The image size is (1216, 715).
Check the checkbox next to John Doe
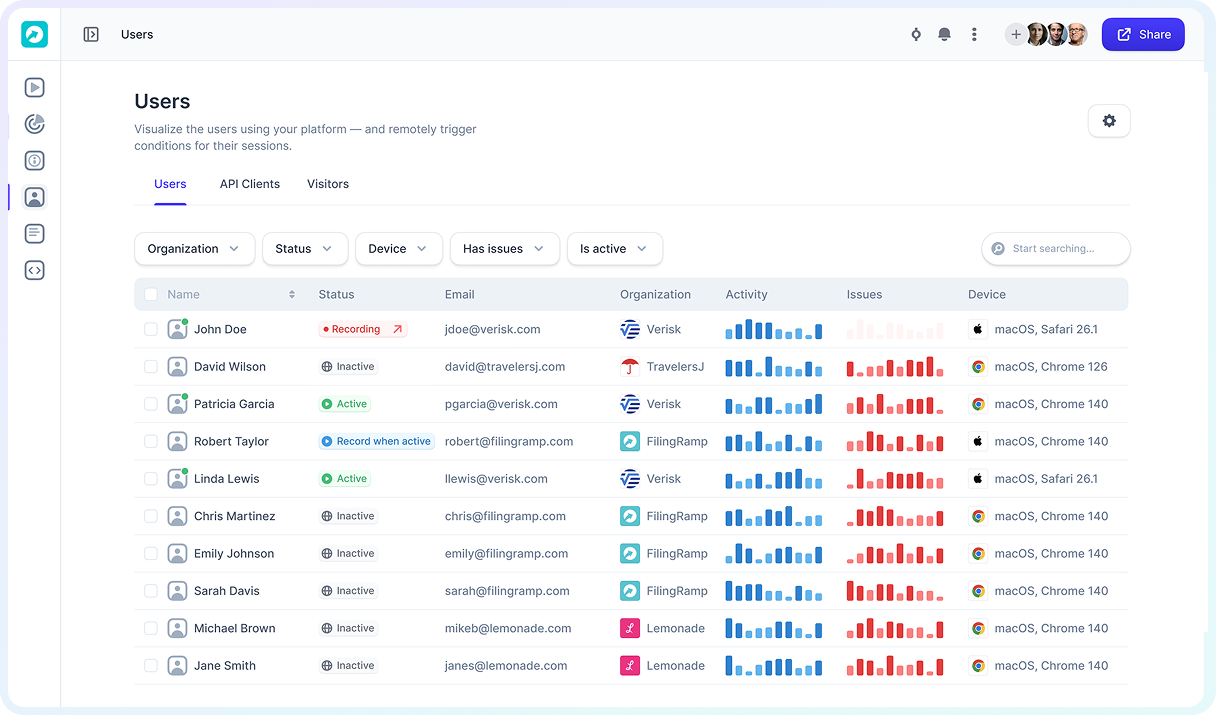(151, 328)
